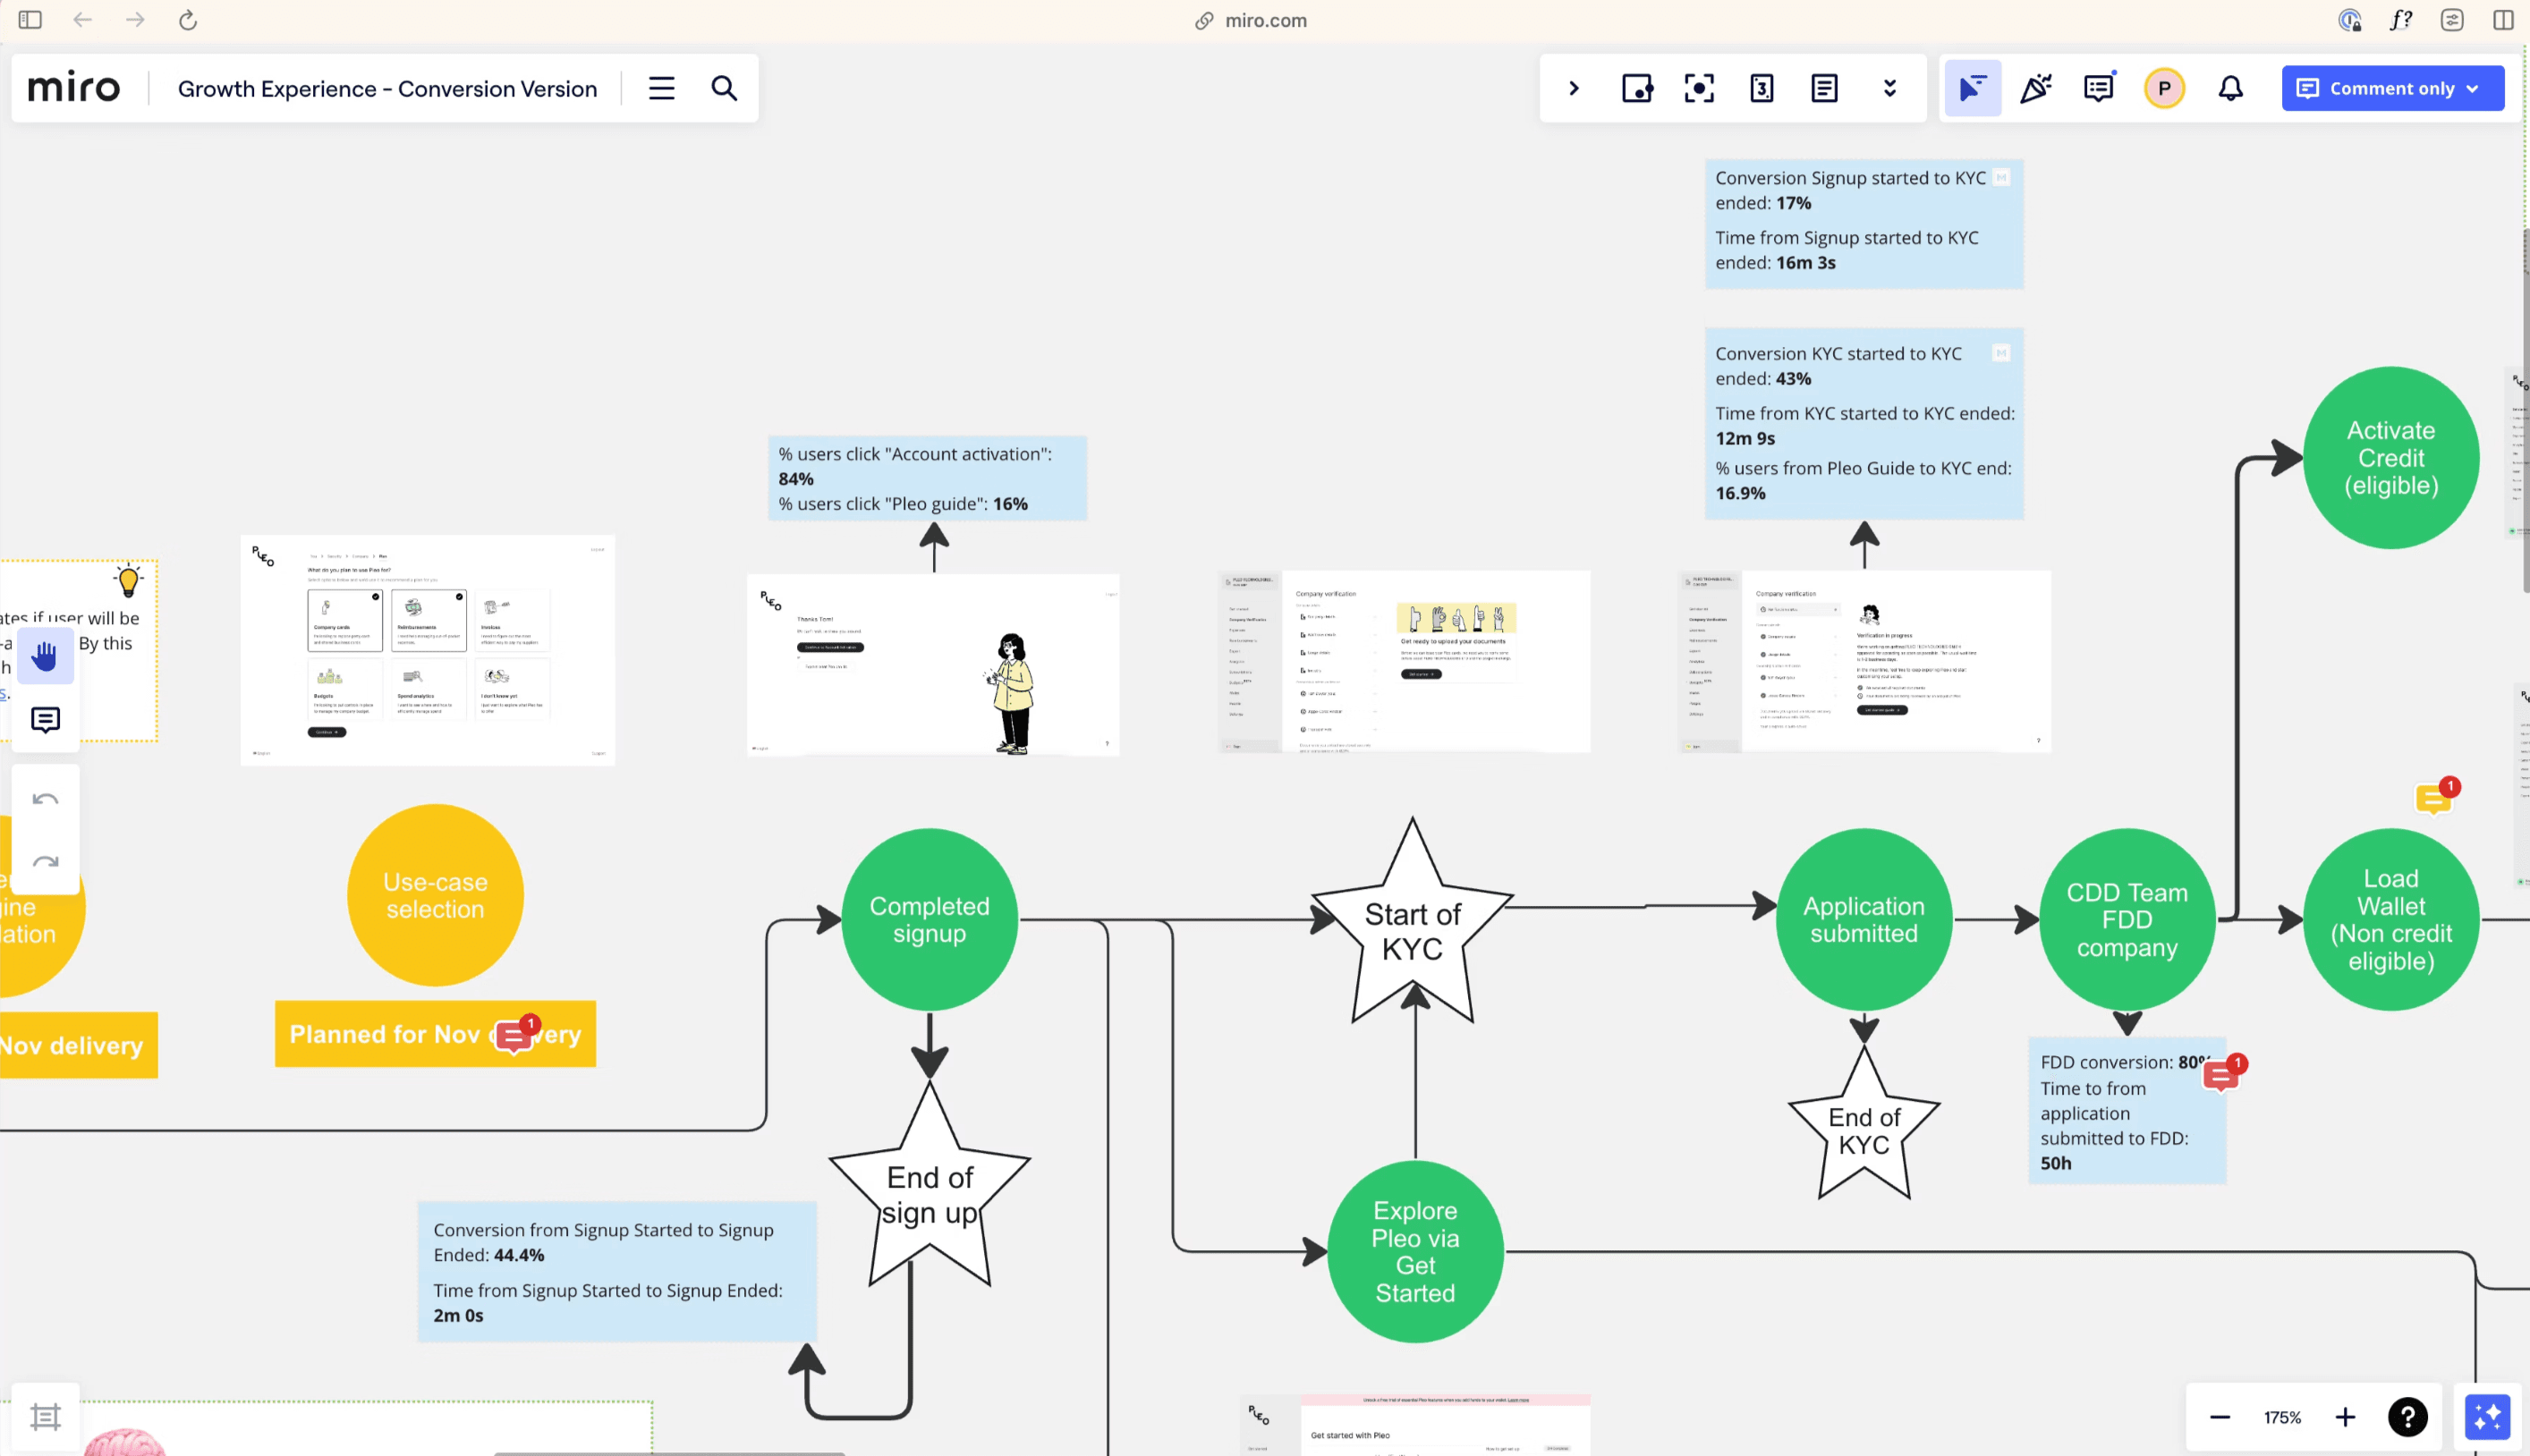
Task: Click the board title Growth Experience
Action: coord(387,88)
